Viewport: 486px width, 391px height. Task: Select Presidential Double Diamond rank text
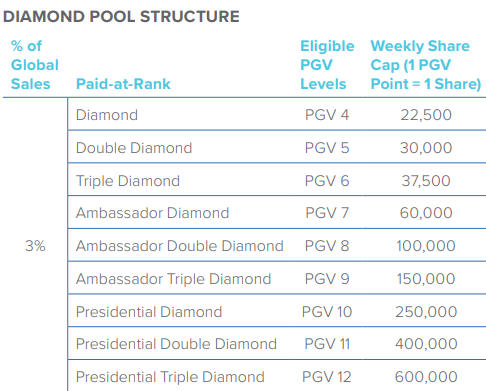tap(176, 344)
